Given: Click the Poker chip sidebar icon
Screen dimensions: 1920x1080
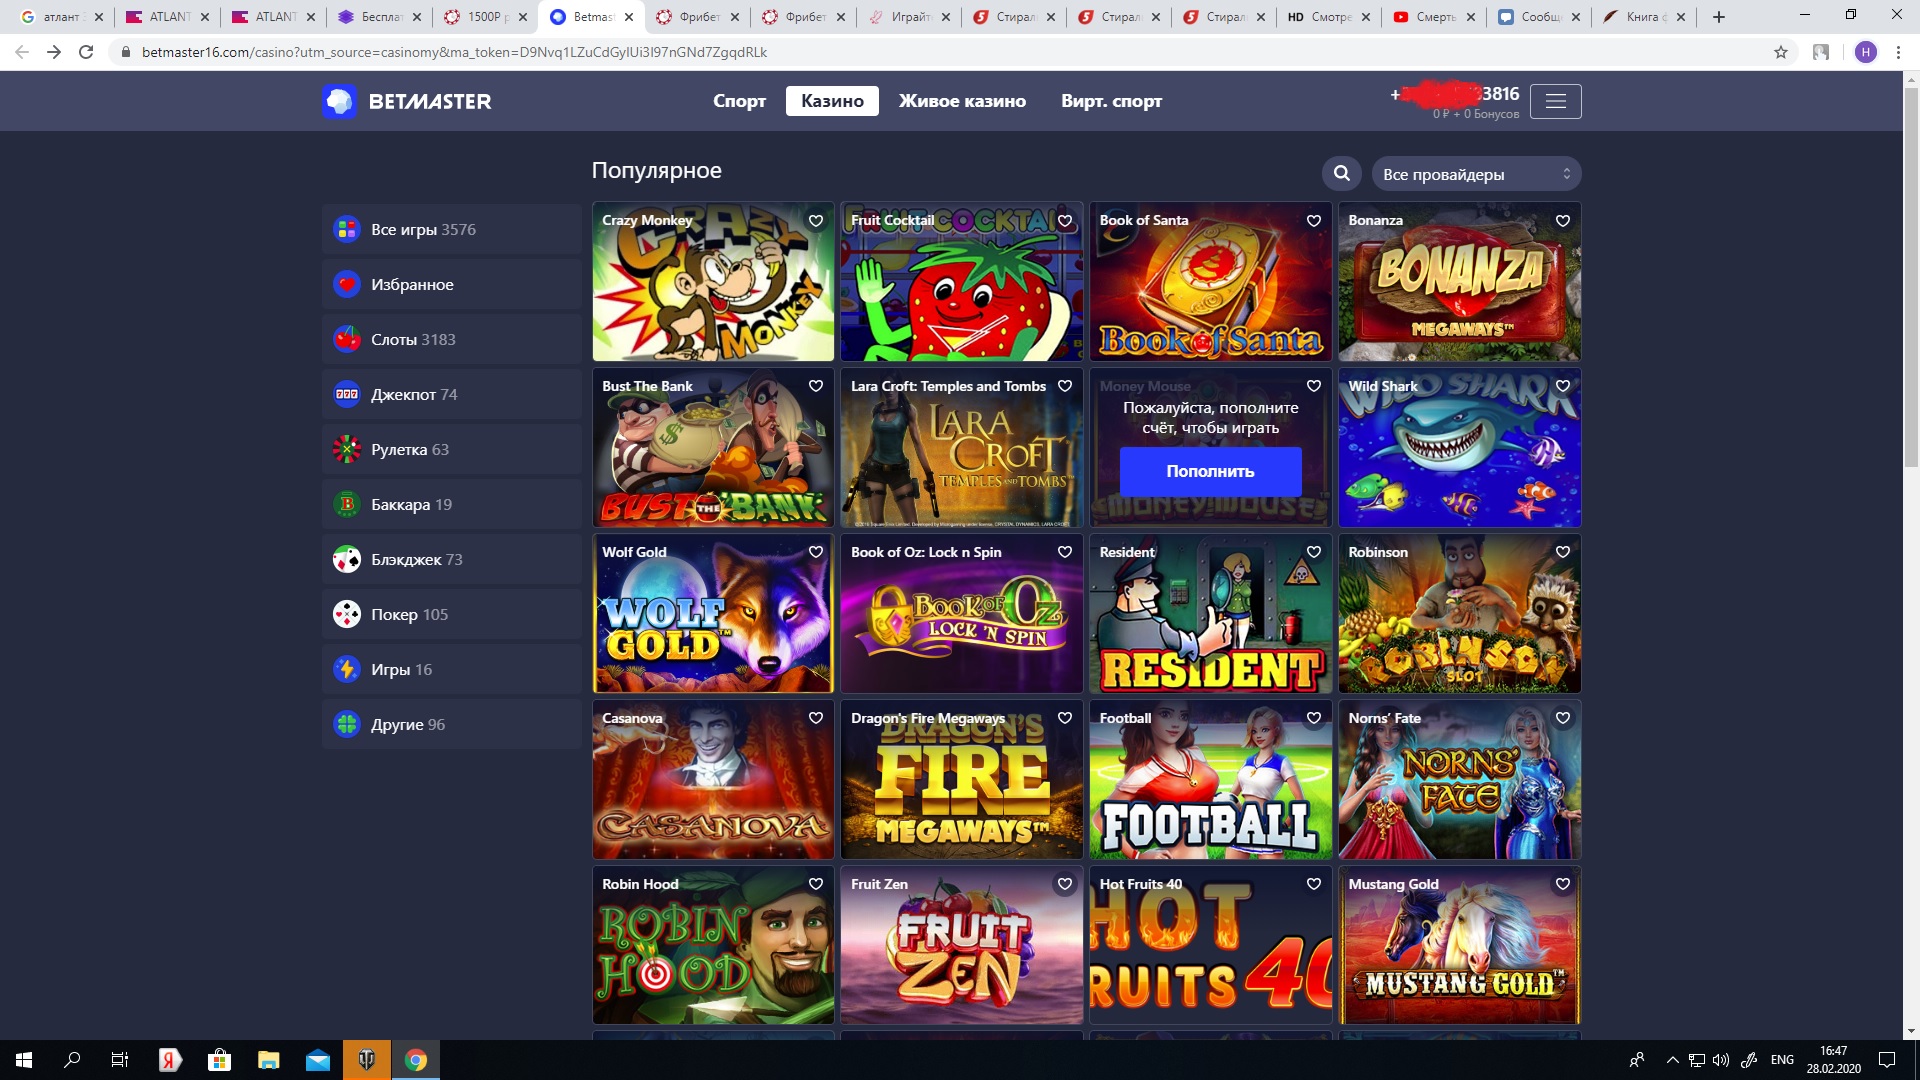Looking at the screenshot, I should tap(347, 614).
